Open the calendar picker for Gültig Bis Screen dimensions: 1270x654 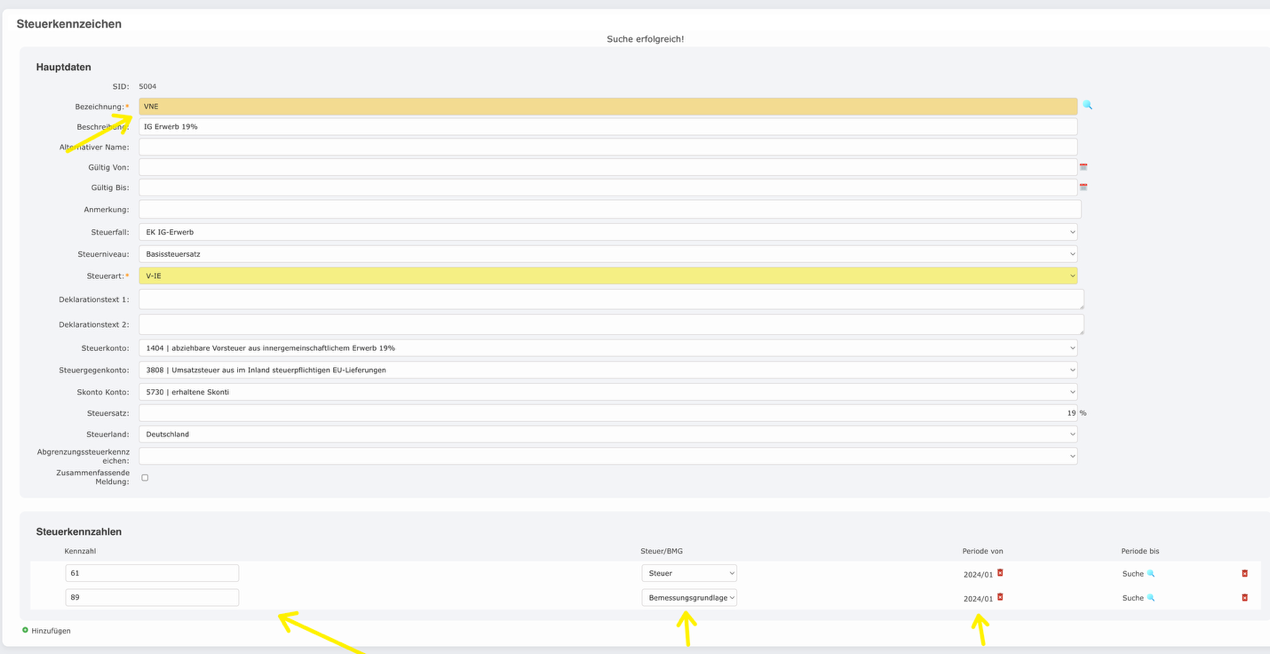1083,187
